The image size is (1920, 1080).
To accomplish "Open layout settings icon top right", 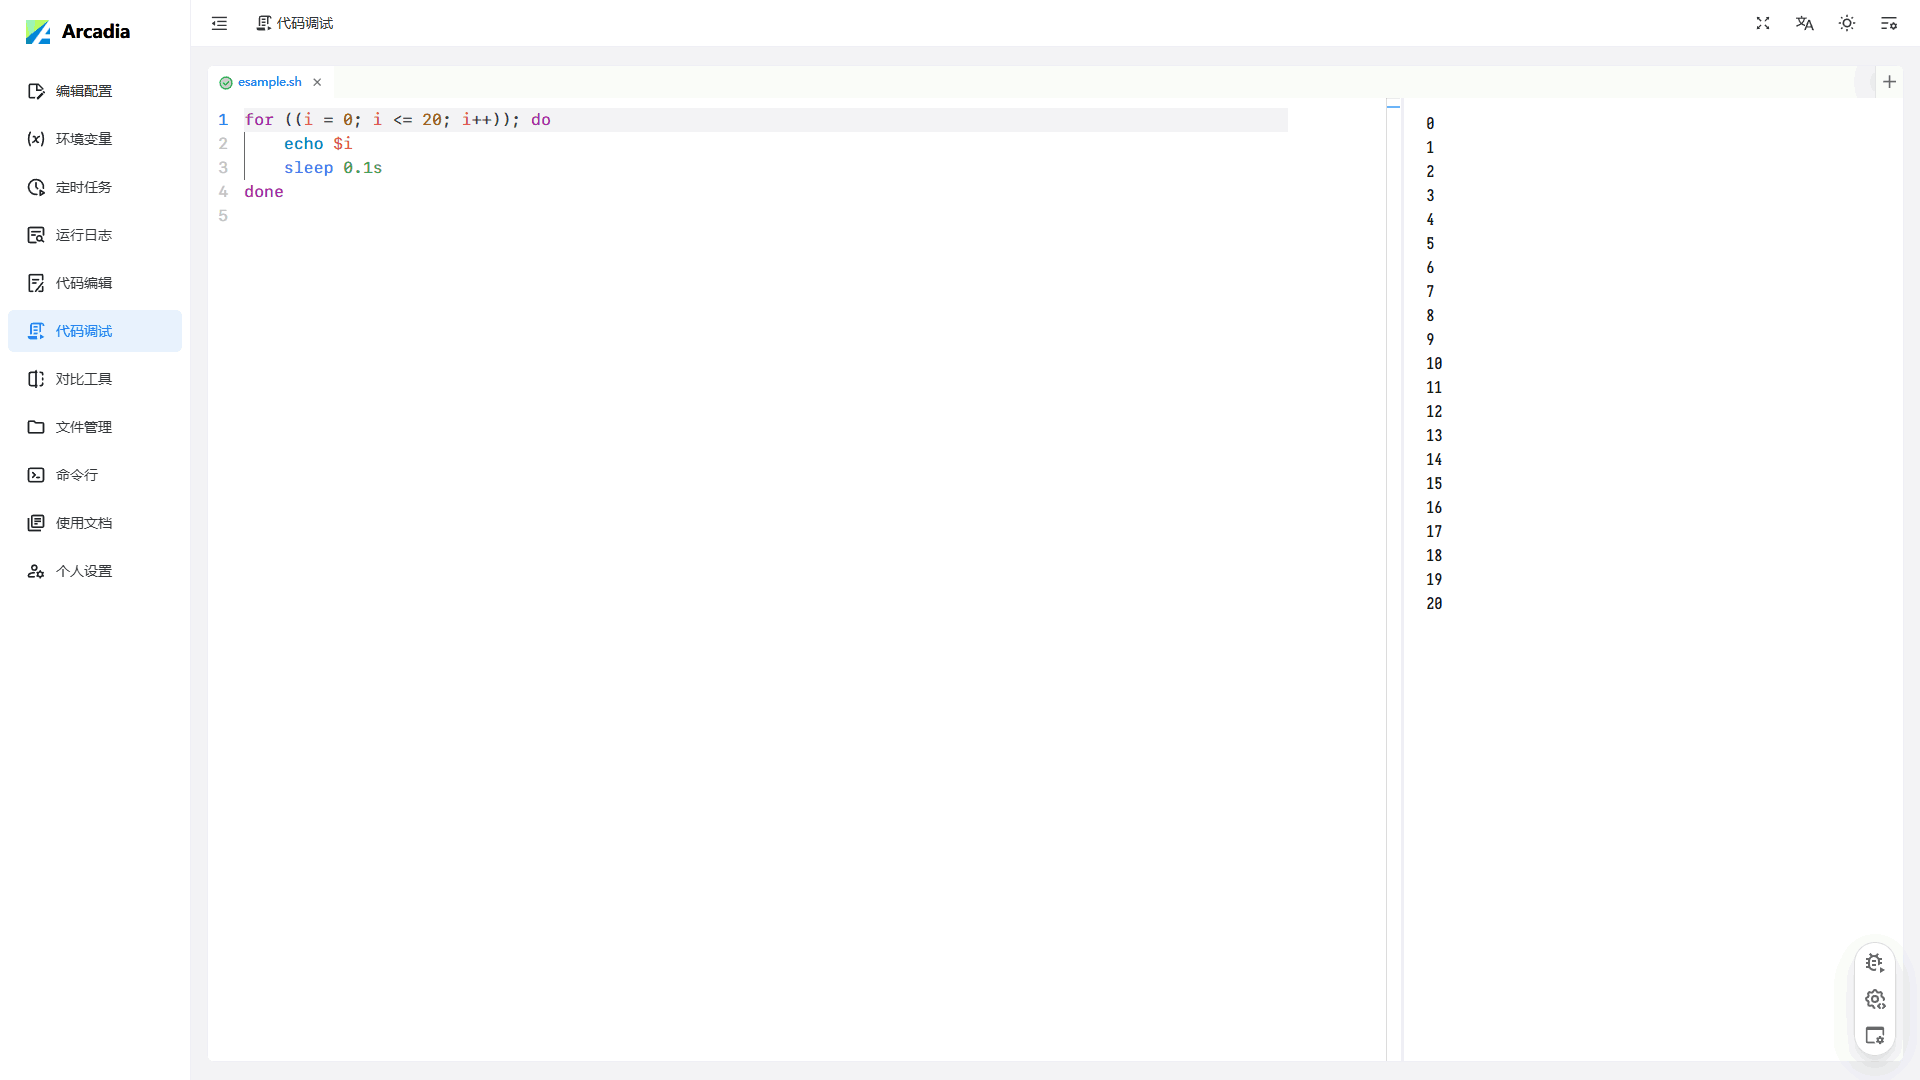I will coord(1888,23).
